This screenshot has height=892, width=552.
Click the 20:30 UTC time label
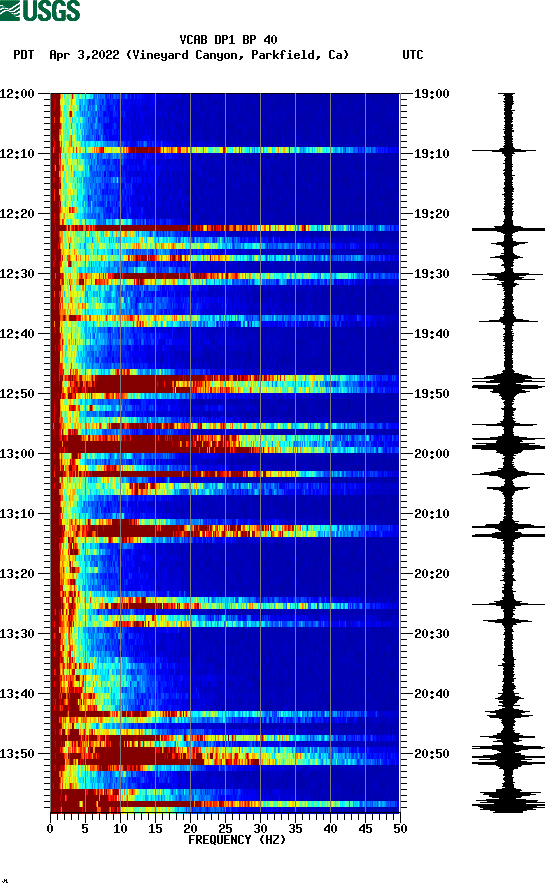click(x=431, y=634)
